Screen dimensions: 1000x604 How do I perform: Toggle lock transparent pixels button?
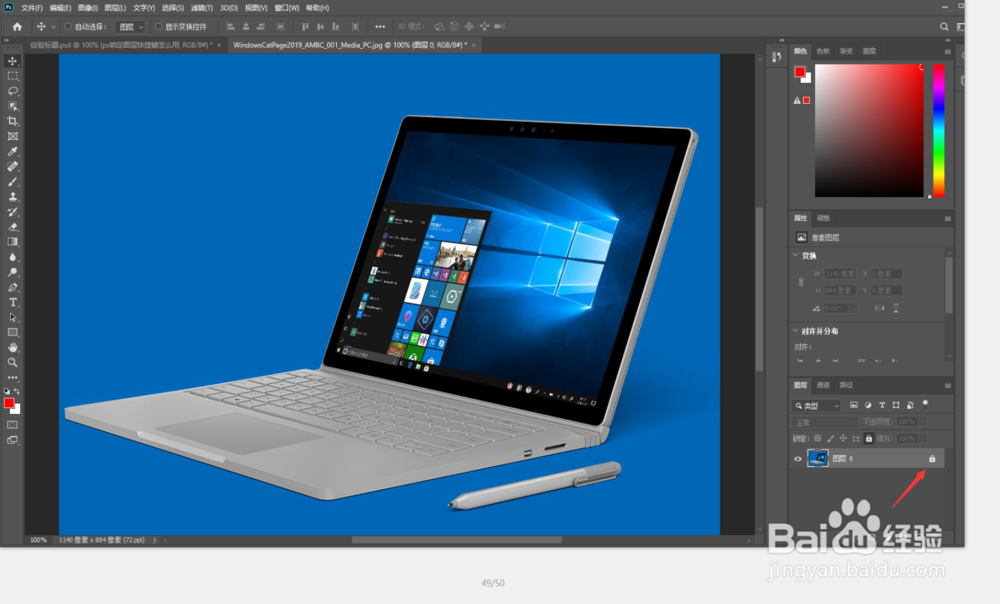coord(818,438)
